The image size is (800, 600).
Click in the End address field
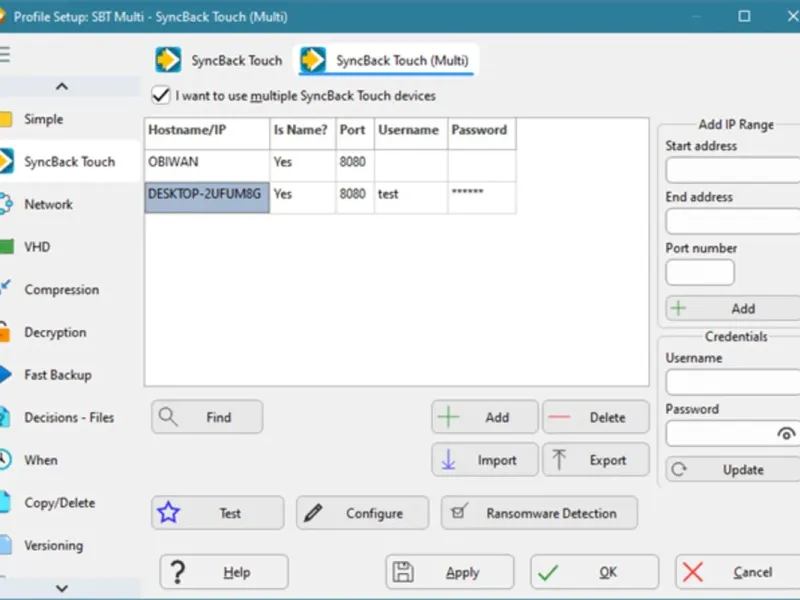click(733, 221)
